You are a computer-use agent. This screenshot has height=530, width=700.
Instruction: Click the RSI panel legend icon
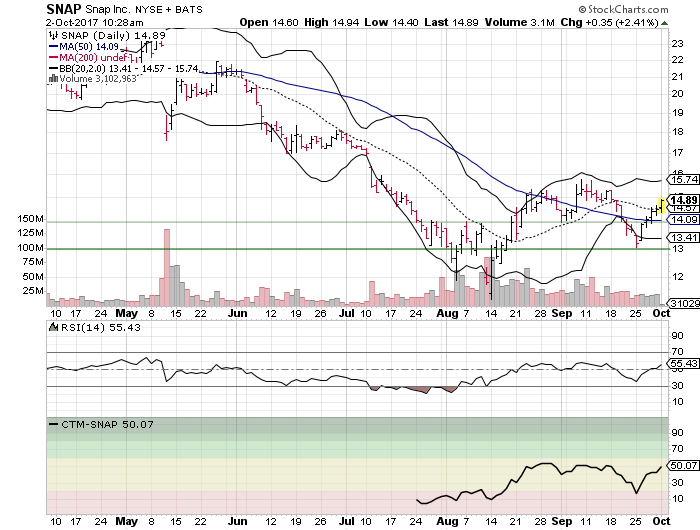point(54,327)
